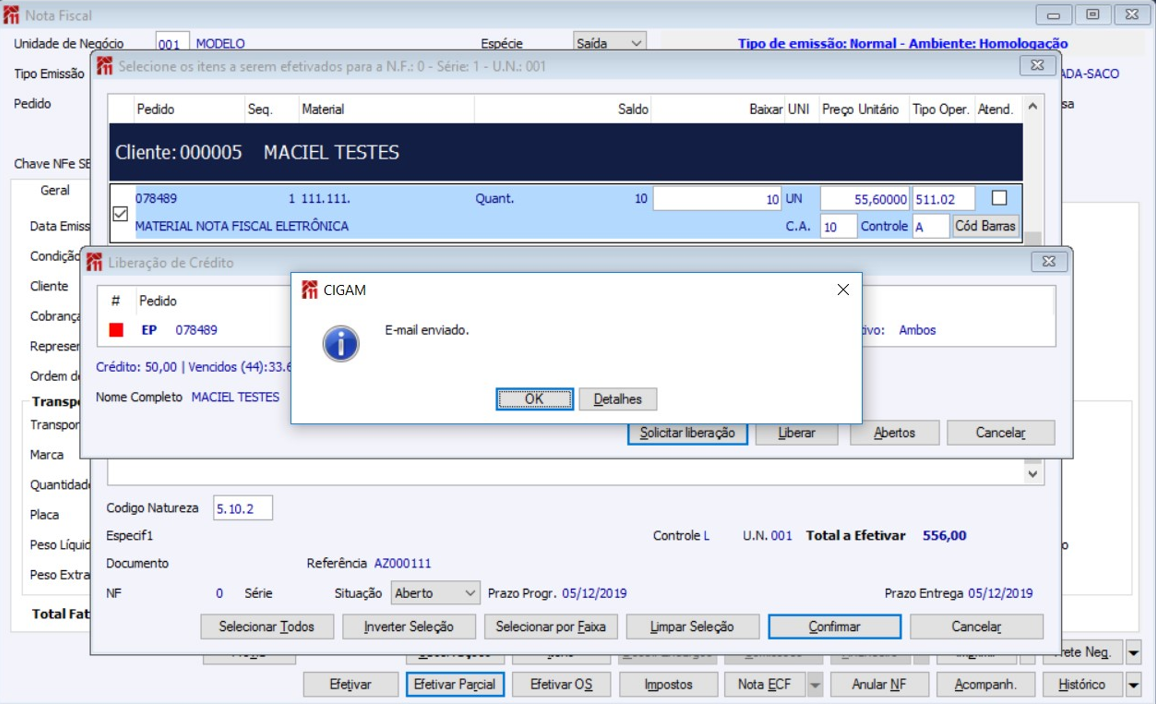This screenshot has width=1156, height=704.
Task: Click the Pedido column header
Action: 156,109
